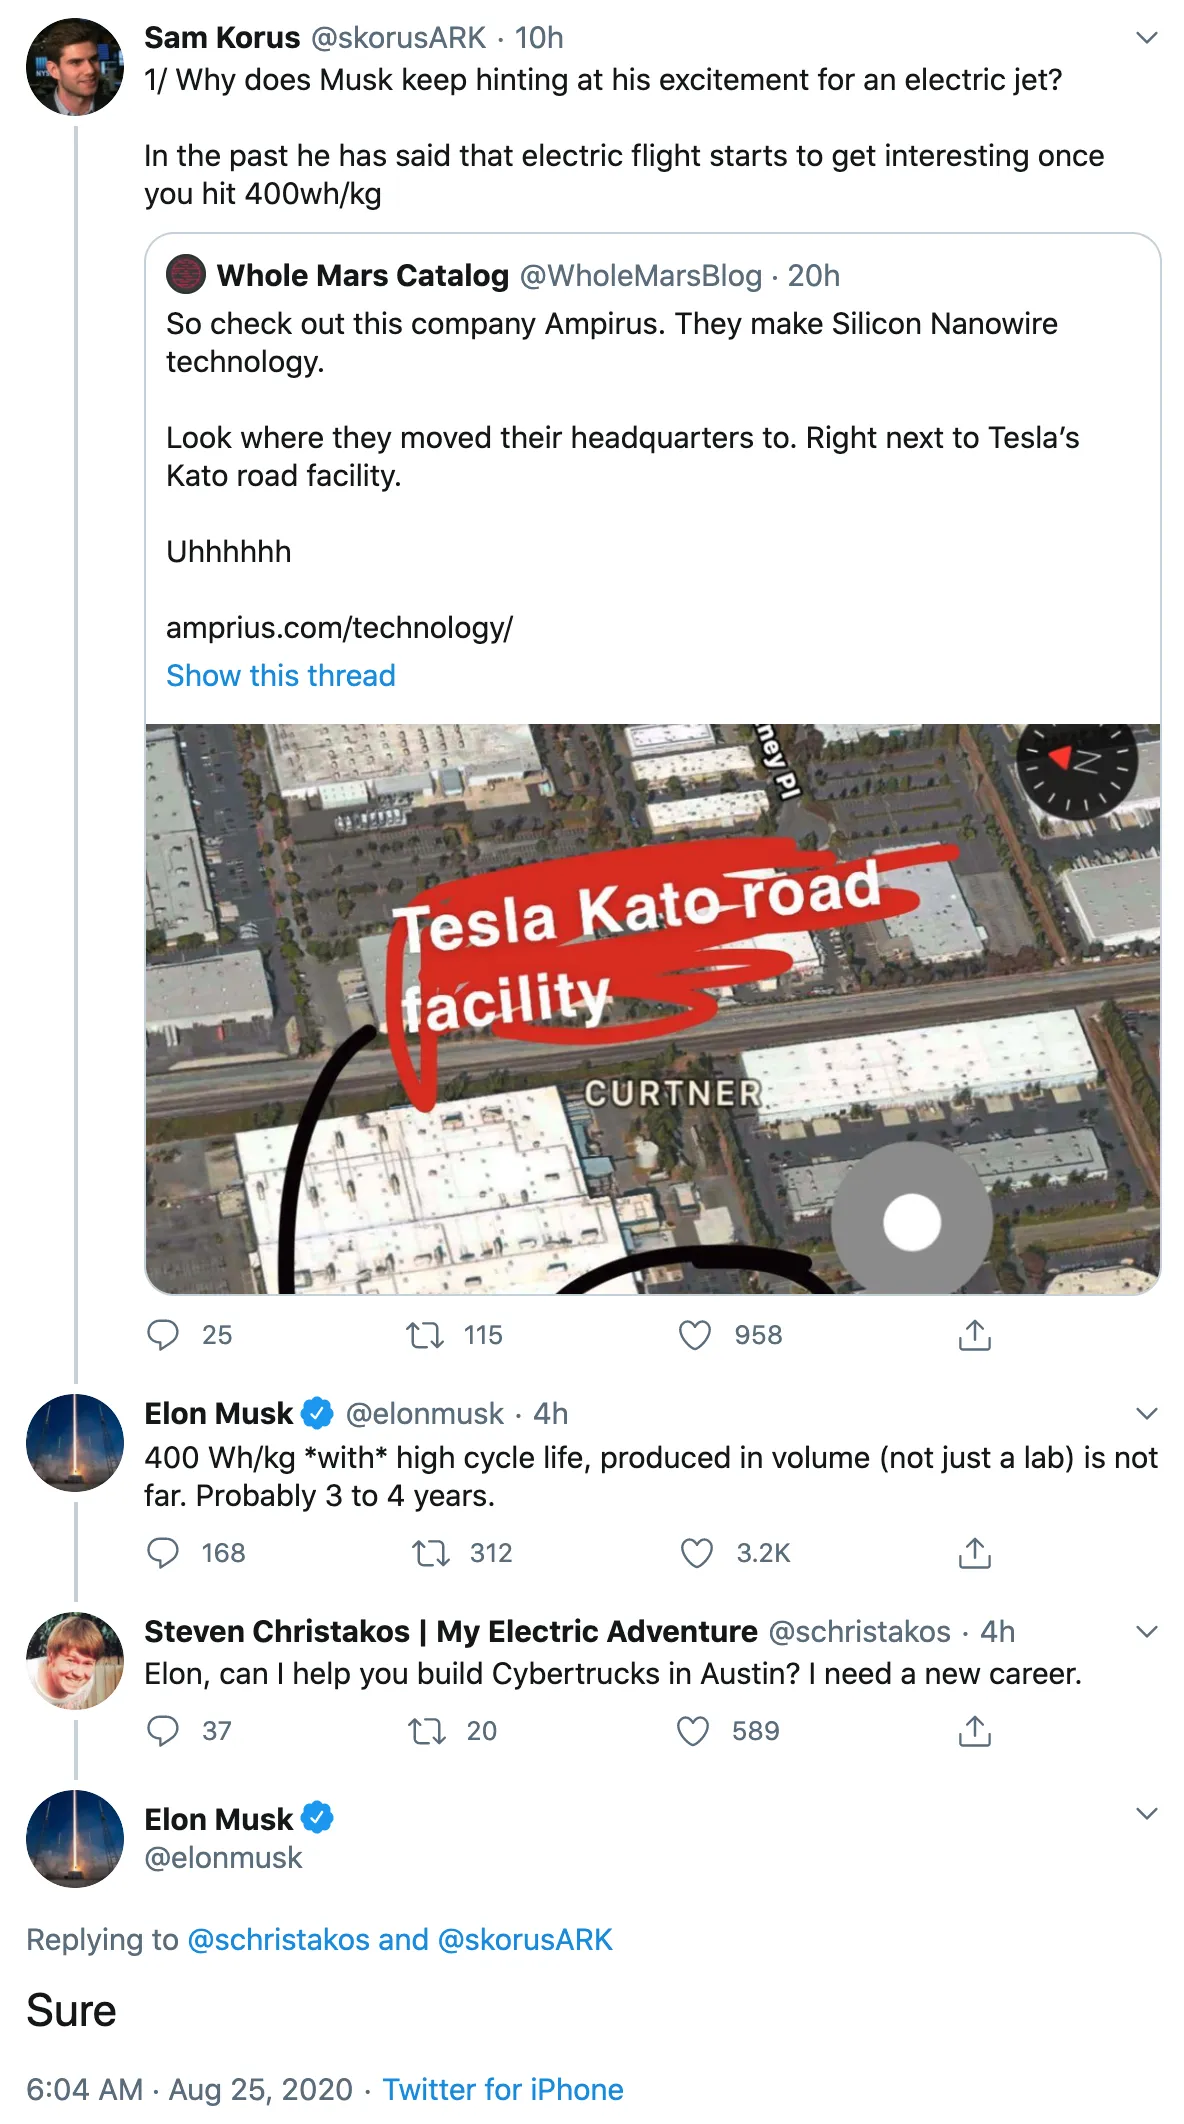Open options chevron on Elon Musk's 4h tweet

tap(1147, 1414)
